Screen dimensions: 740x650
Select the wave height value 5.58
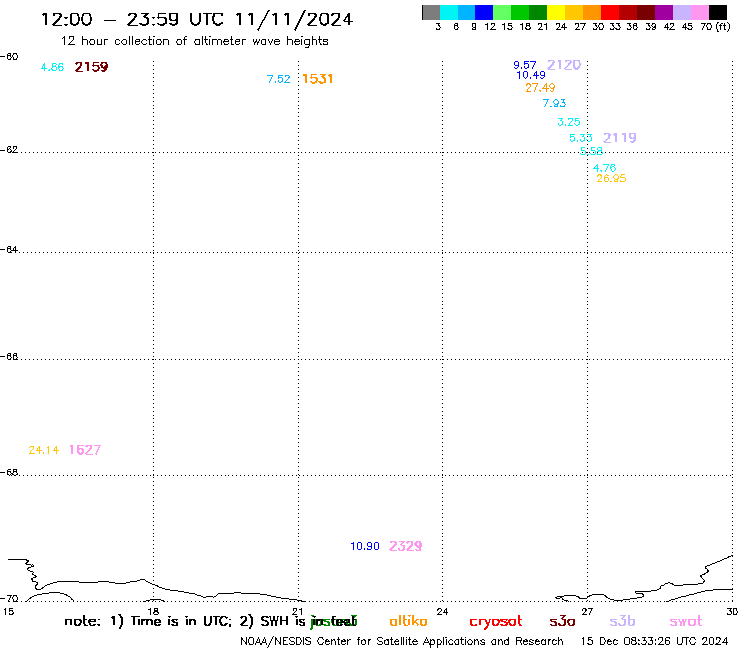591,151
